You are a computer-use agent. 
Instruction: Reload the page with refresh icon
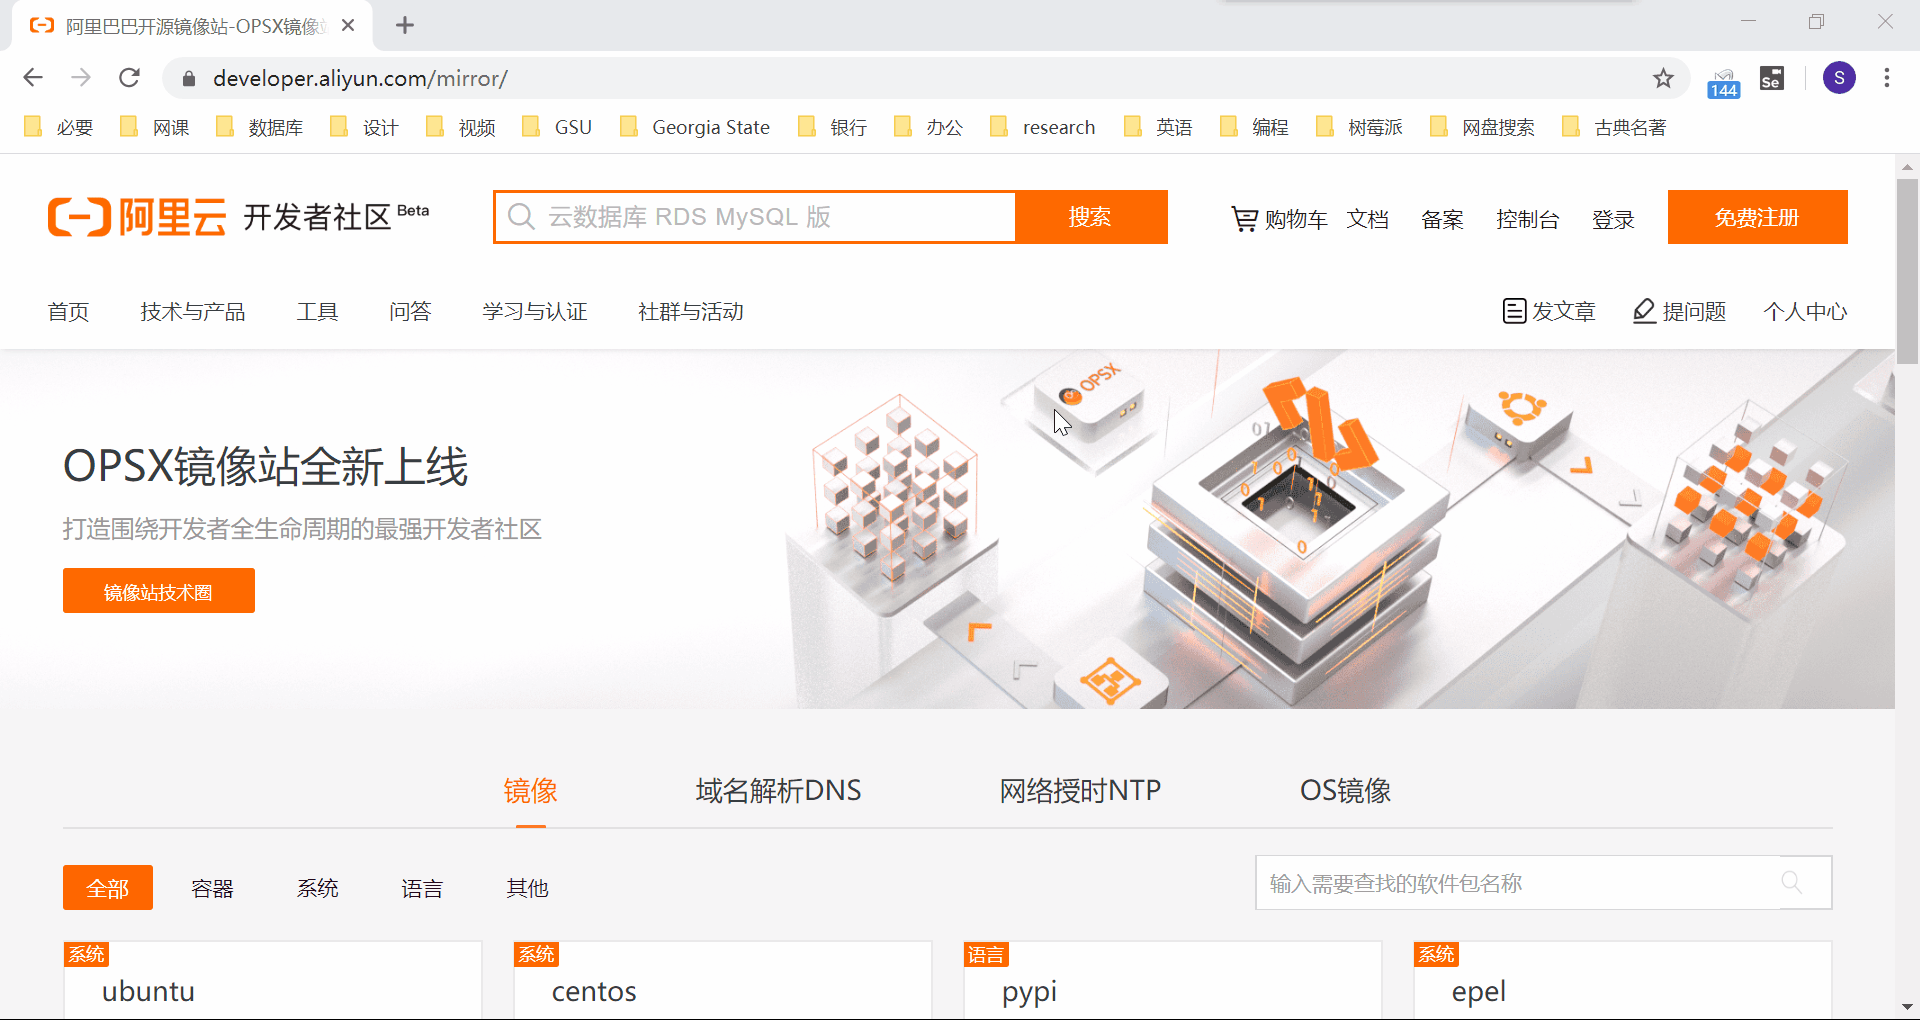[x=129, y=78]
